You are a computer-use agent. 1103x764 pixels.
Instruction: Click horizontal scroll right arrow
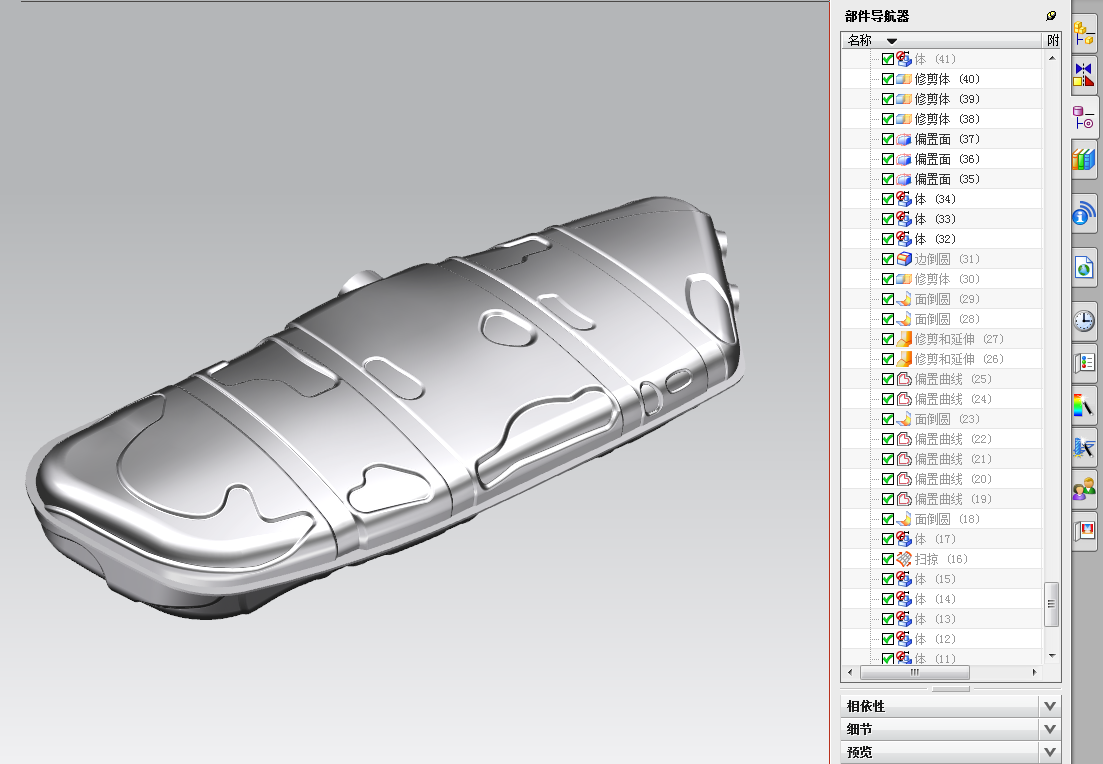(1034, 673)
